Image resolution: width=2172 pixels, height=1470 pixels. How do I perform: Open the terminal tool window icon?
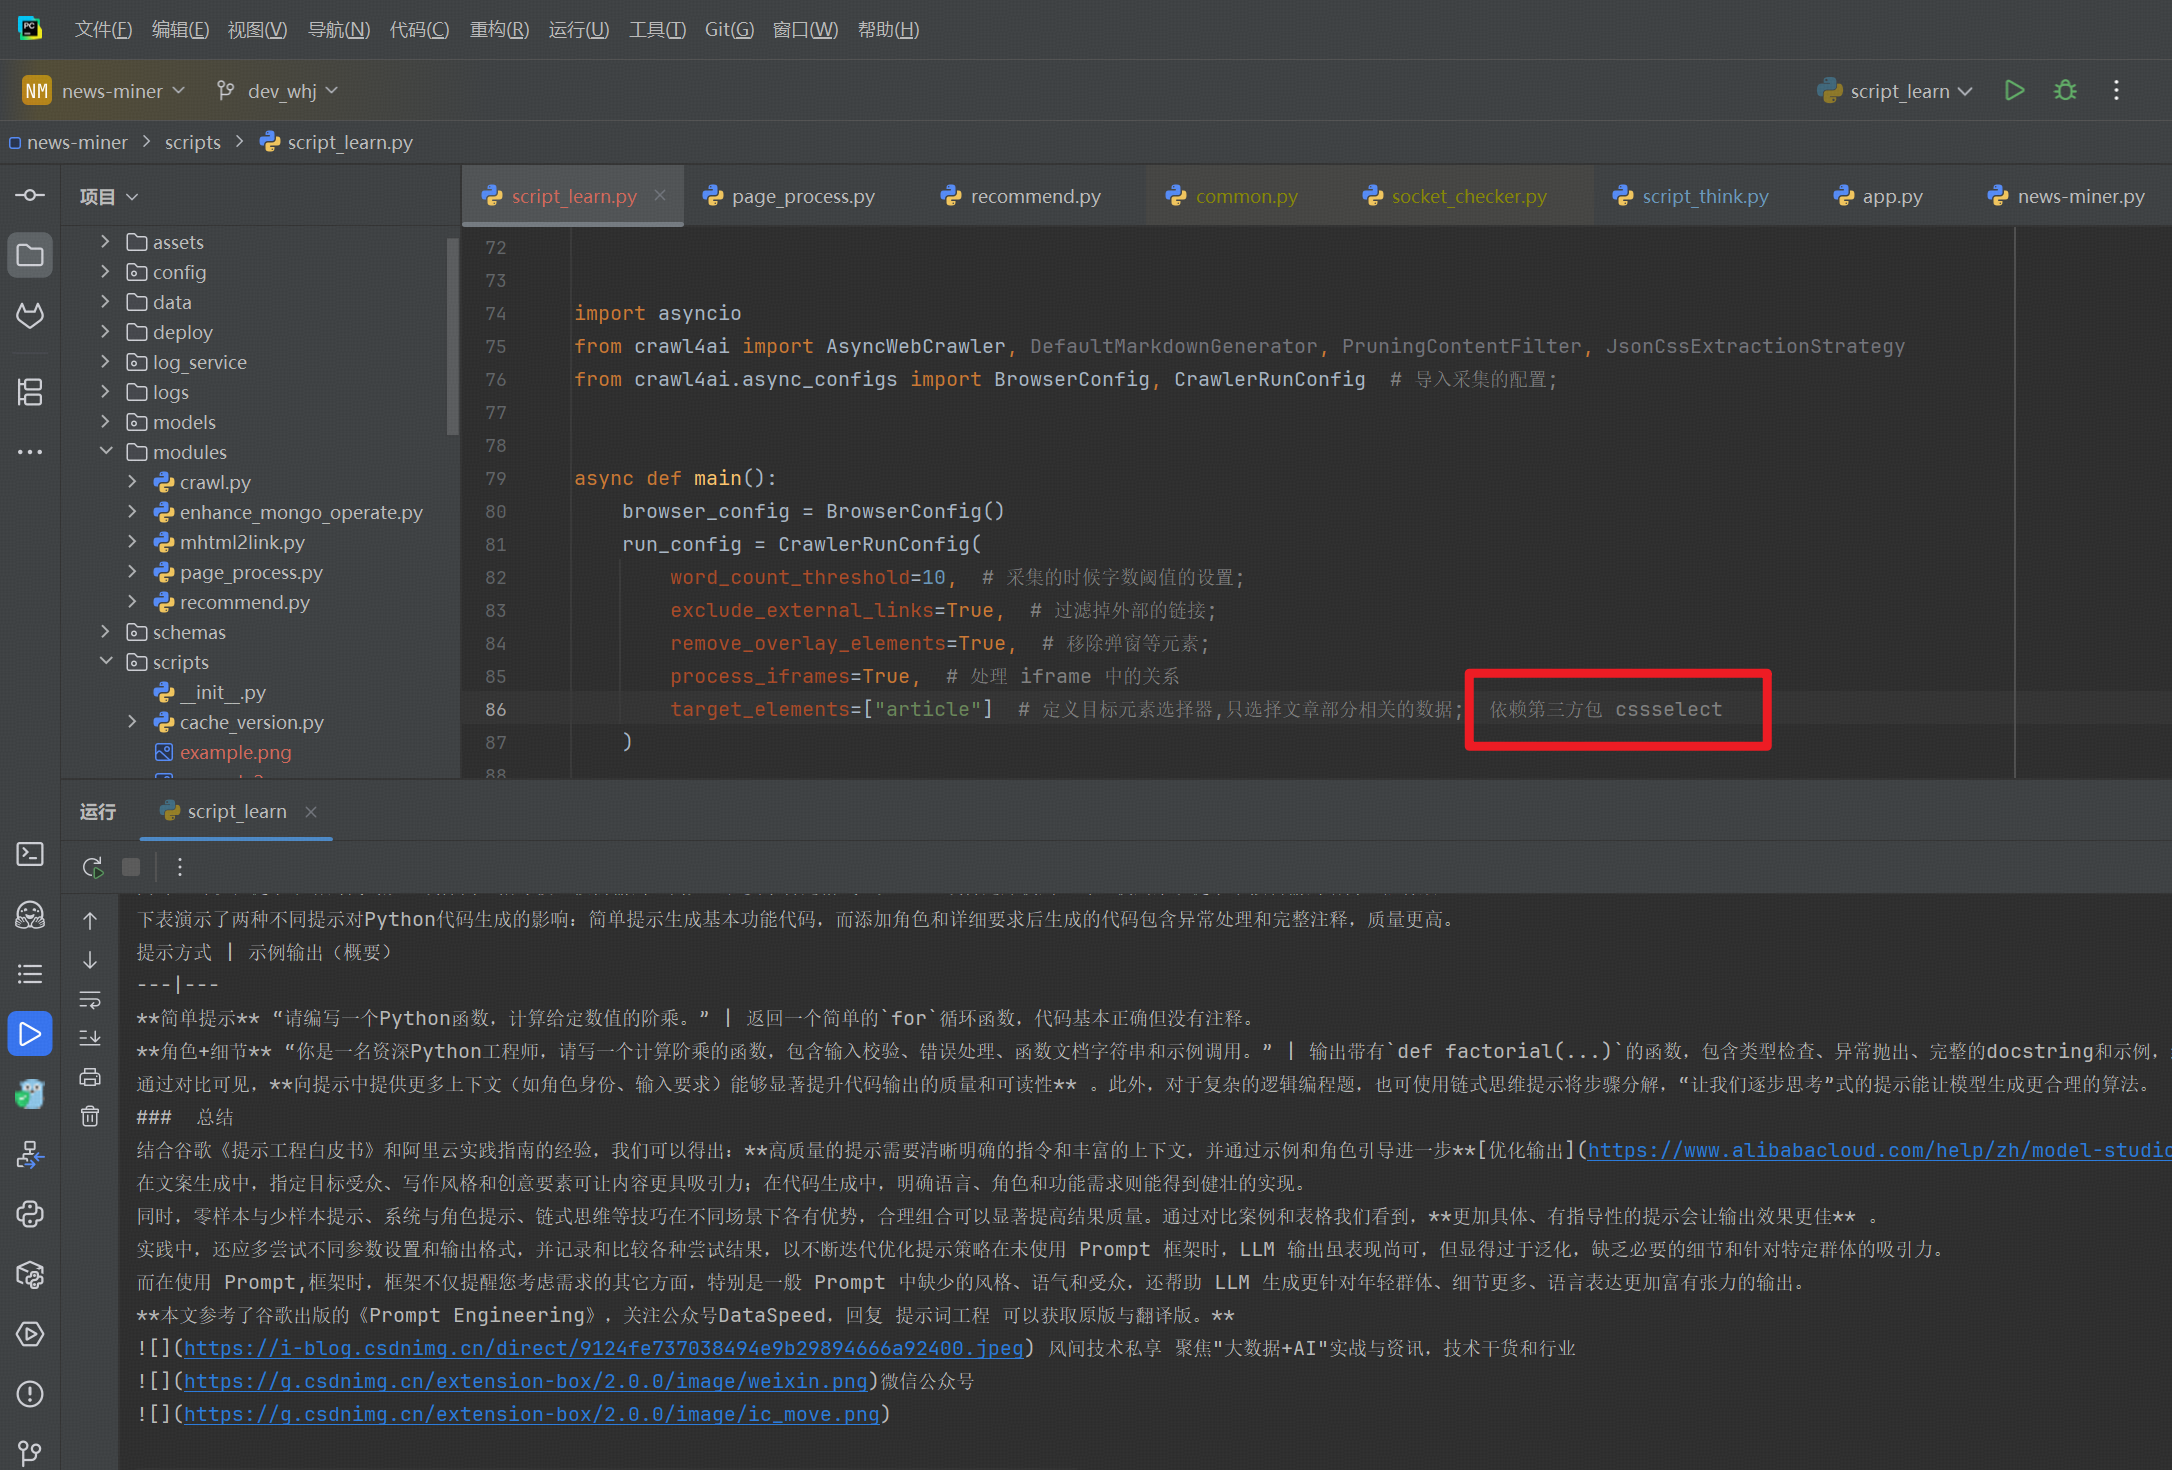pos(30,854)
